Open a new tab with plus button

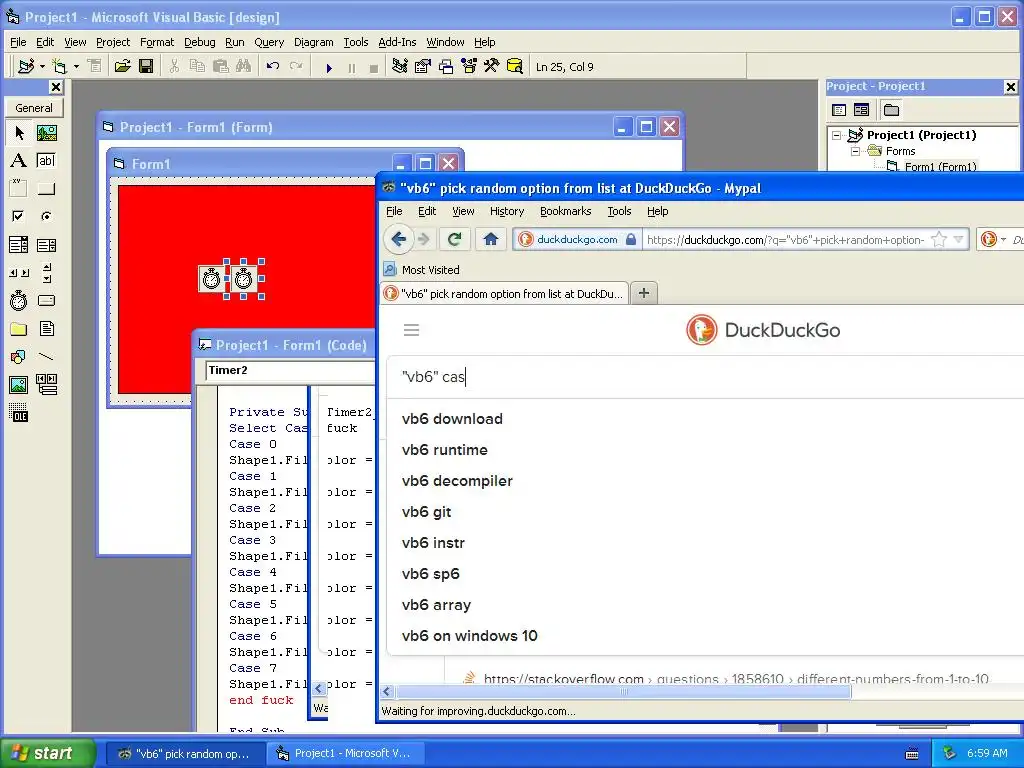(644, 293)
